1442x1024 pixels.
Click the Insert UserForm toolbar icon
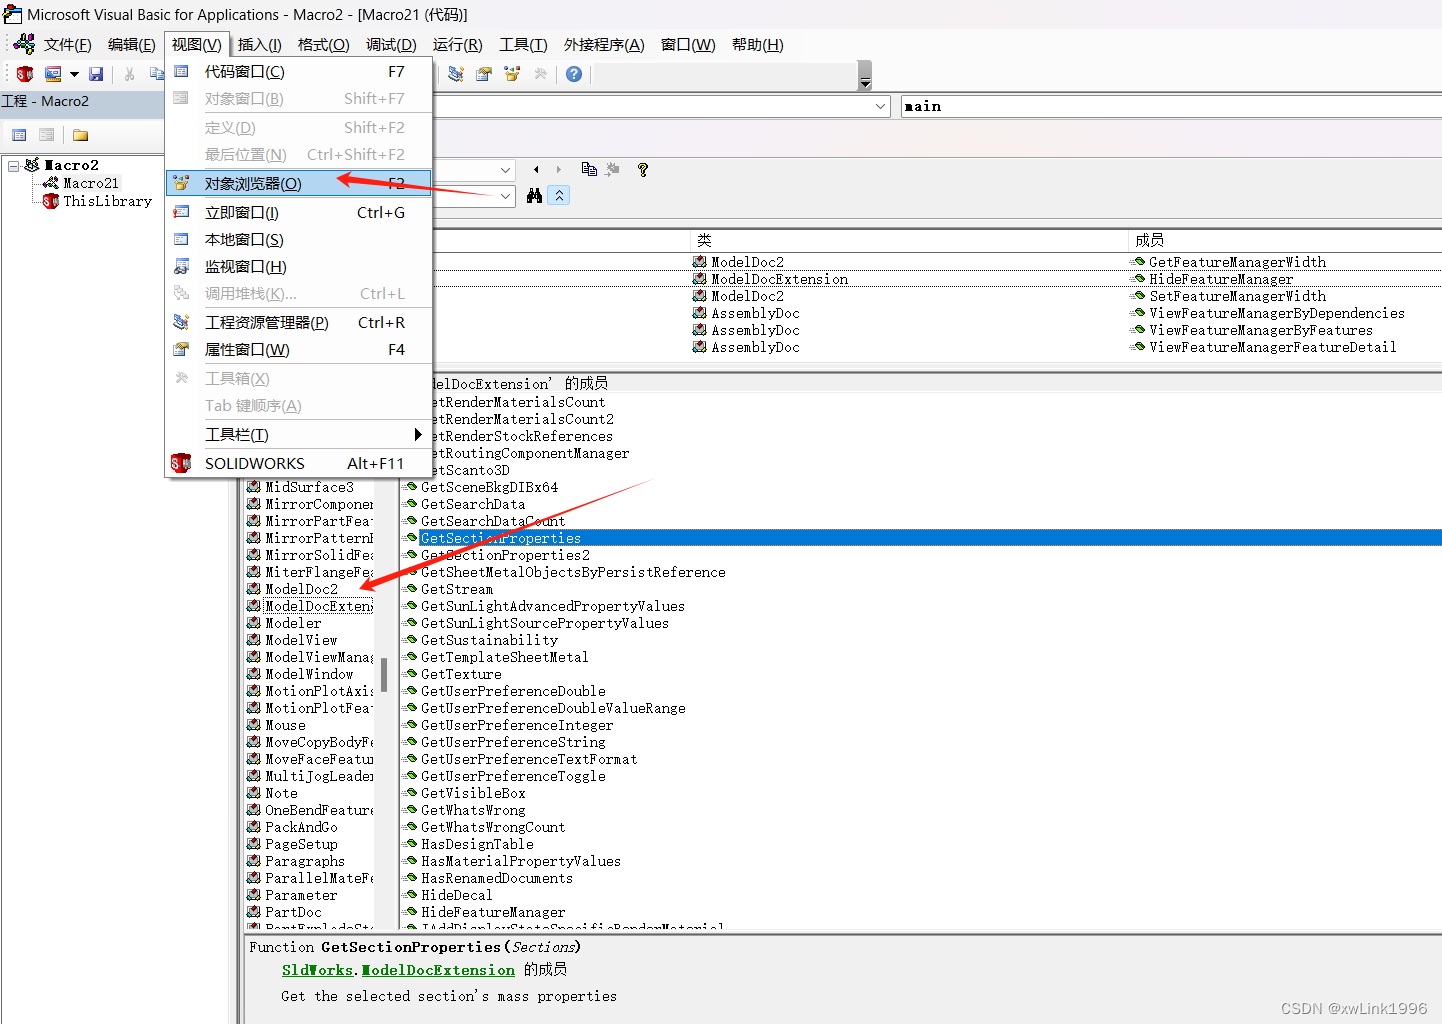[x=53, y=74]
